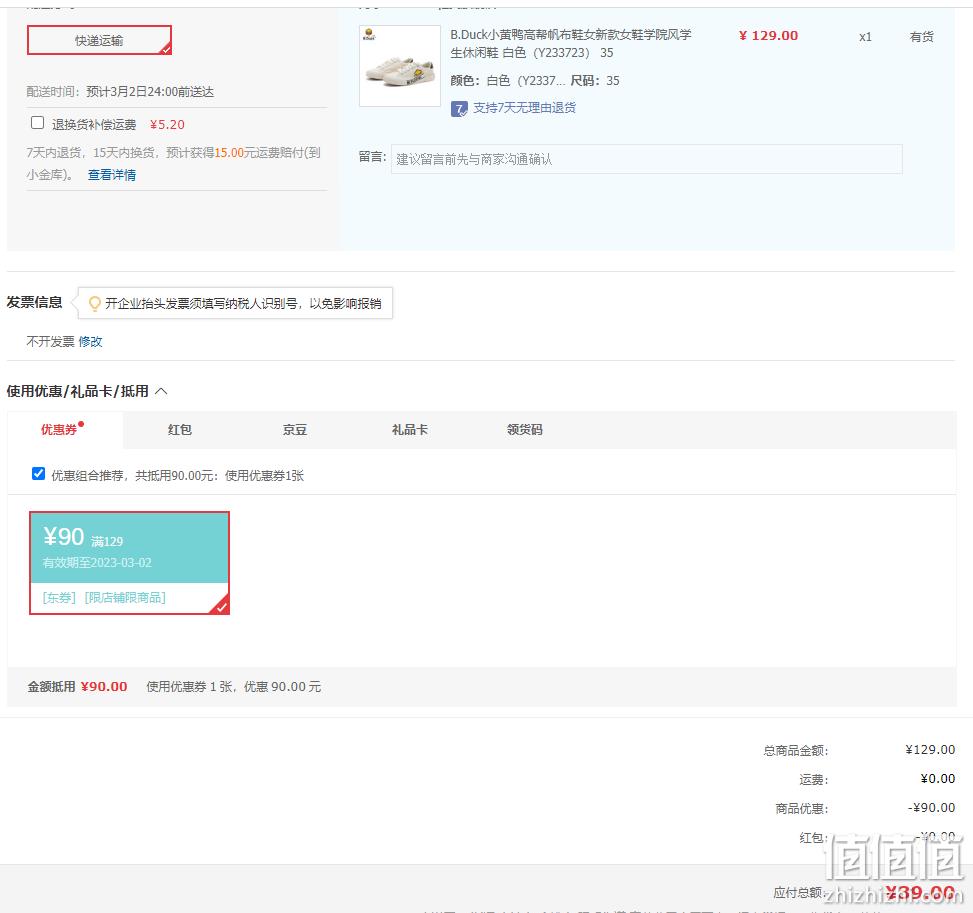This screenshot has width=973, height=913.
Task: Open the B.Duck小黄鸭高帮帆布鞋 product title
Action: [570, 43]
